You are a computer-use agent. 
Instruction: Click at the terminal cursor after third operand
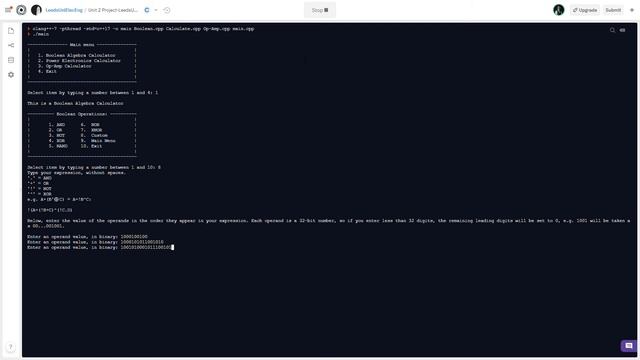click(x=173, y=247)
